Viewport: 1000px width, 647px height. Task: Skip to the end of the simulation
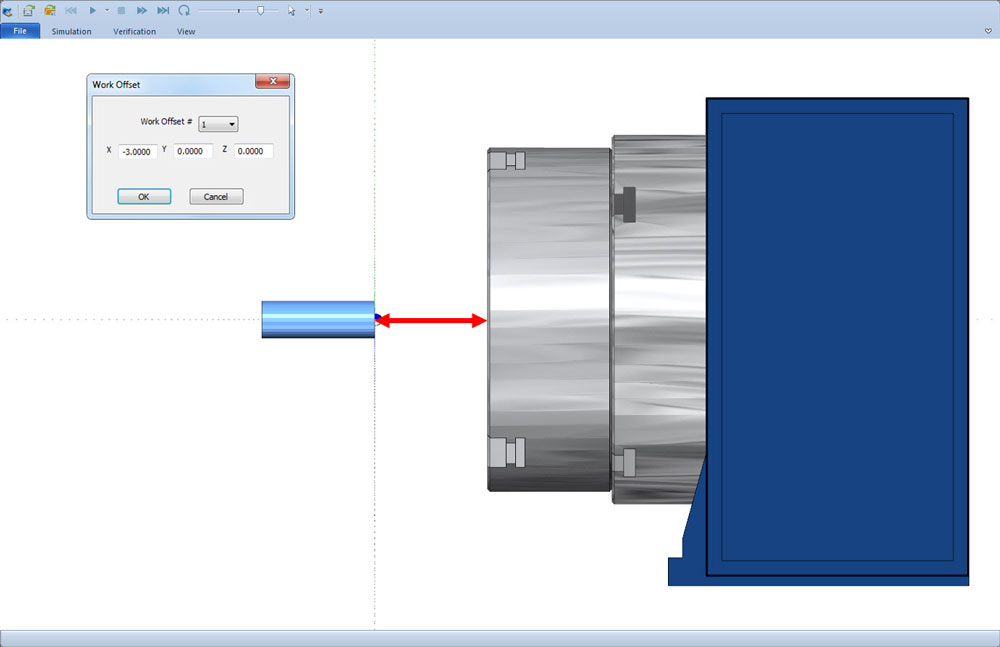click(163, 11)
